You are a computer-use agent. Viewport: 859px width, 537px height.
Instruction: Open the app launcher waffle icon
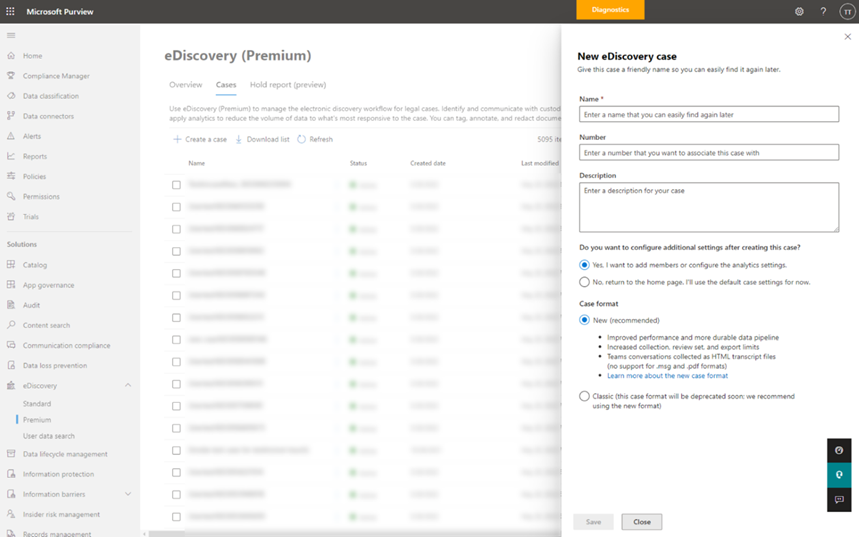click(x=10, y=11)
